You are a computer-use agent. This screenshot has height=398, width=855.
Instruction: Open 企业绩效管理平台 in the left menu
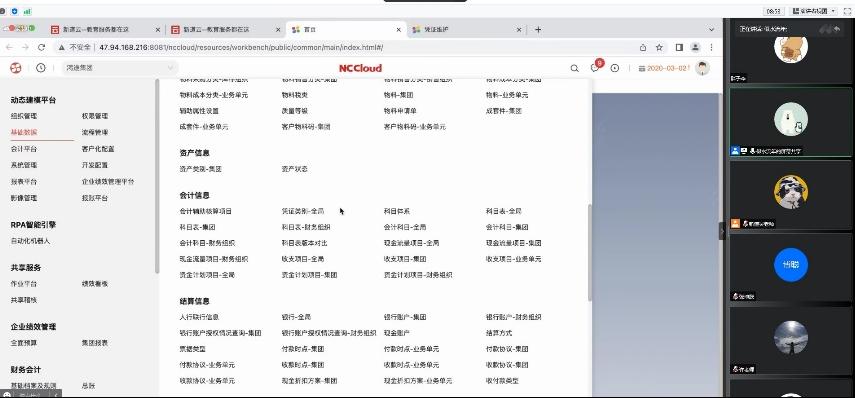(x=108, y=182)
